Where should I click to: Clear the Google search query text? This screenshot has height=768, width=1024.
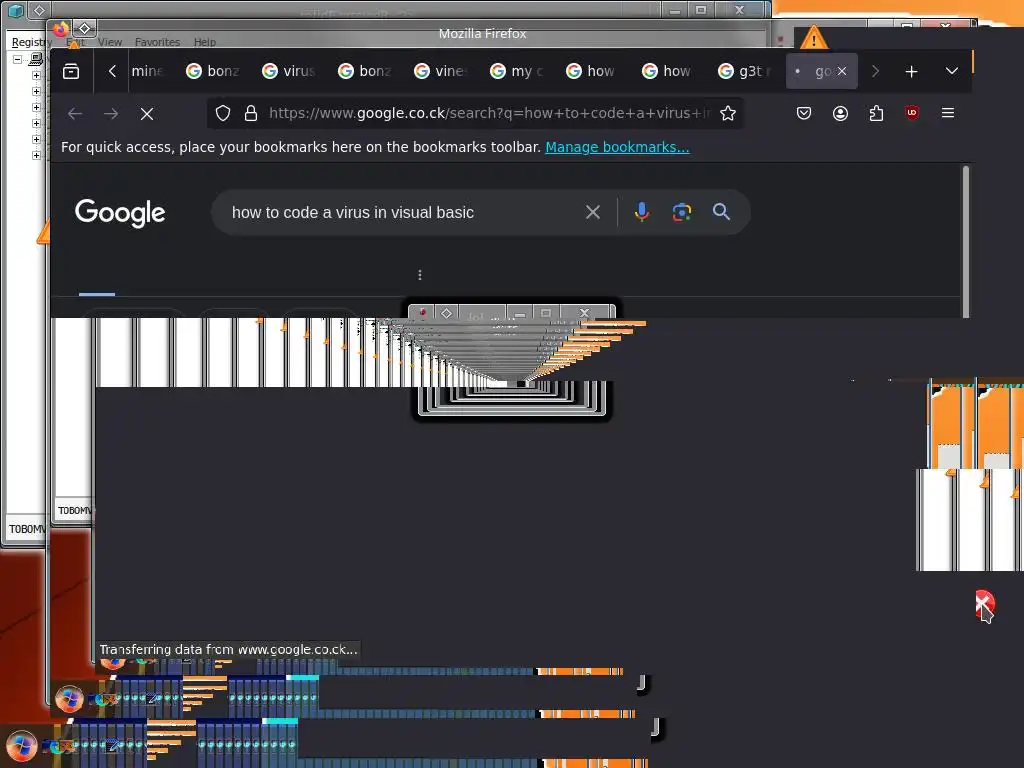pos(593,212)
